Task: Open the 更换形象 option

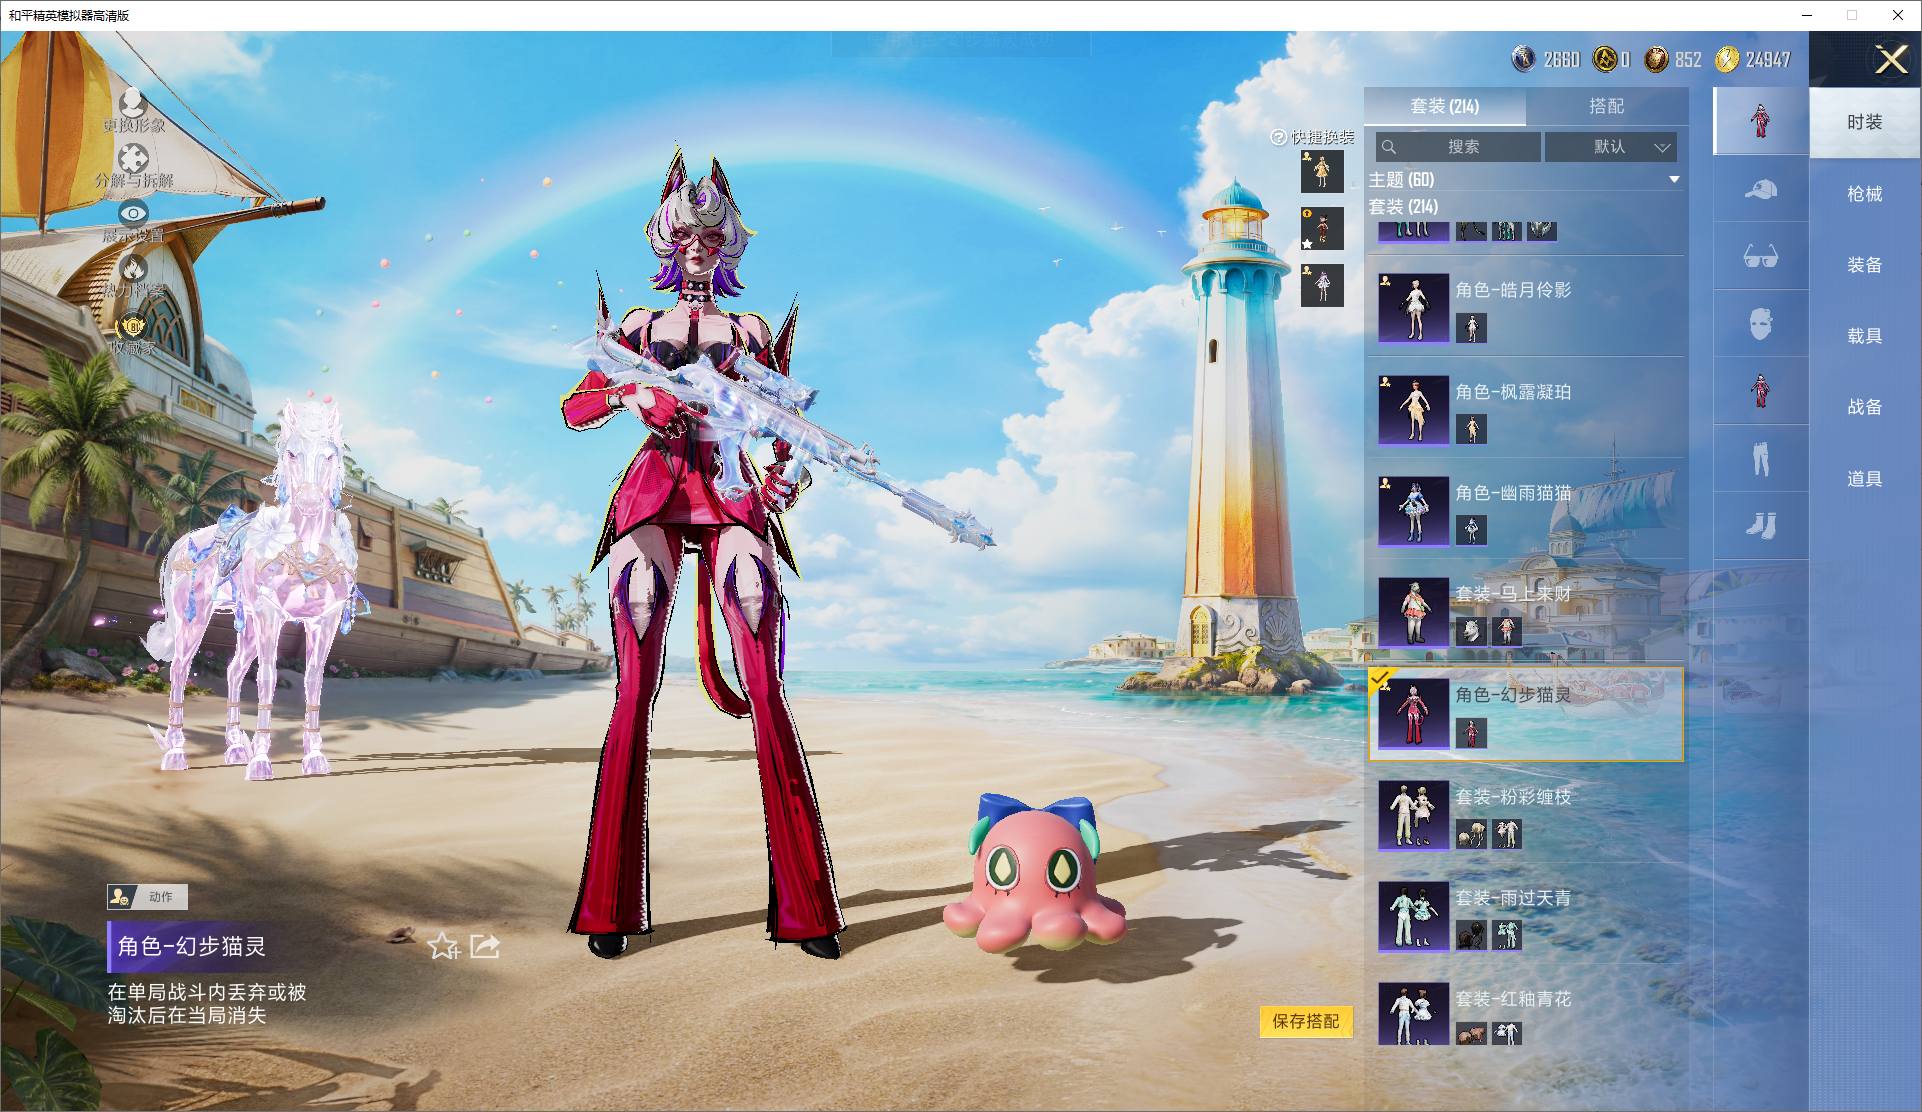Action: pyautogui.click(x=133, y=111)
